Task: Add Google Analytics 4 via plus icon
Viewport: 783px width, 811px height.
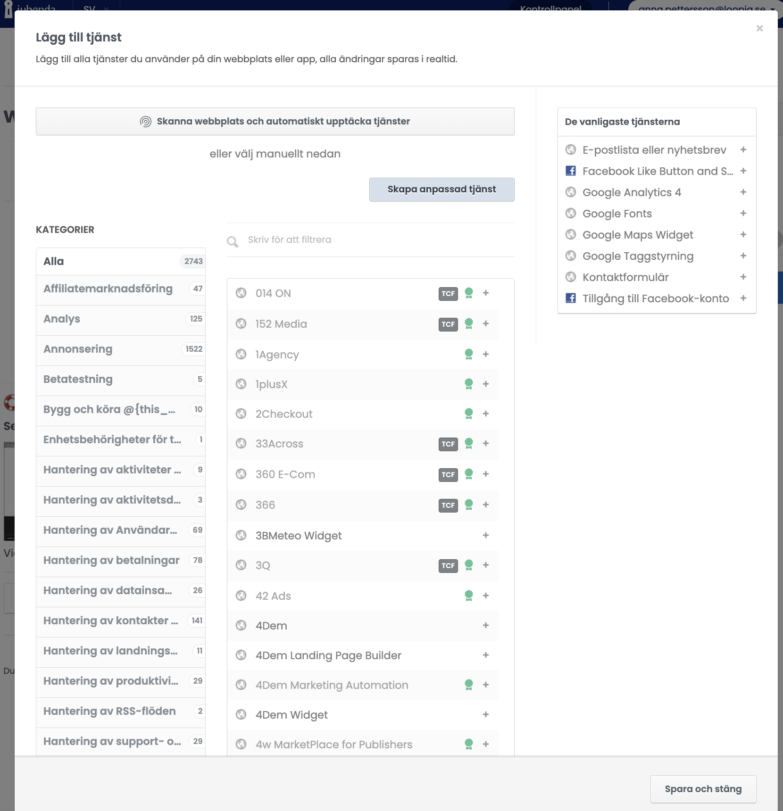Action: point(743,192)
